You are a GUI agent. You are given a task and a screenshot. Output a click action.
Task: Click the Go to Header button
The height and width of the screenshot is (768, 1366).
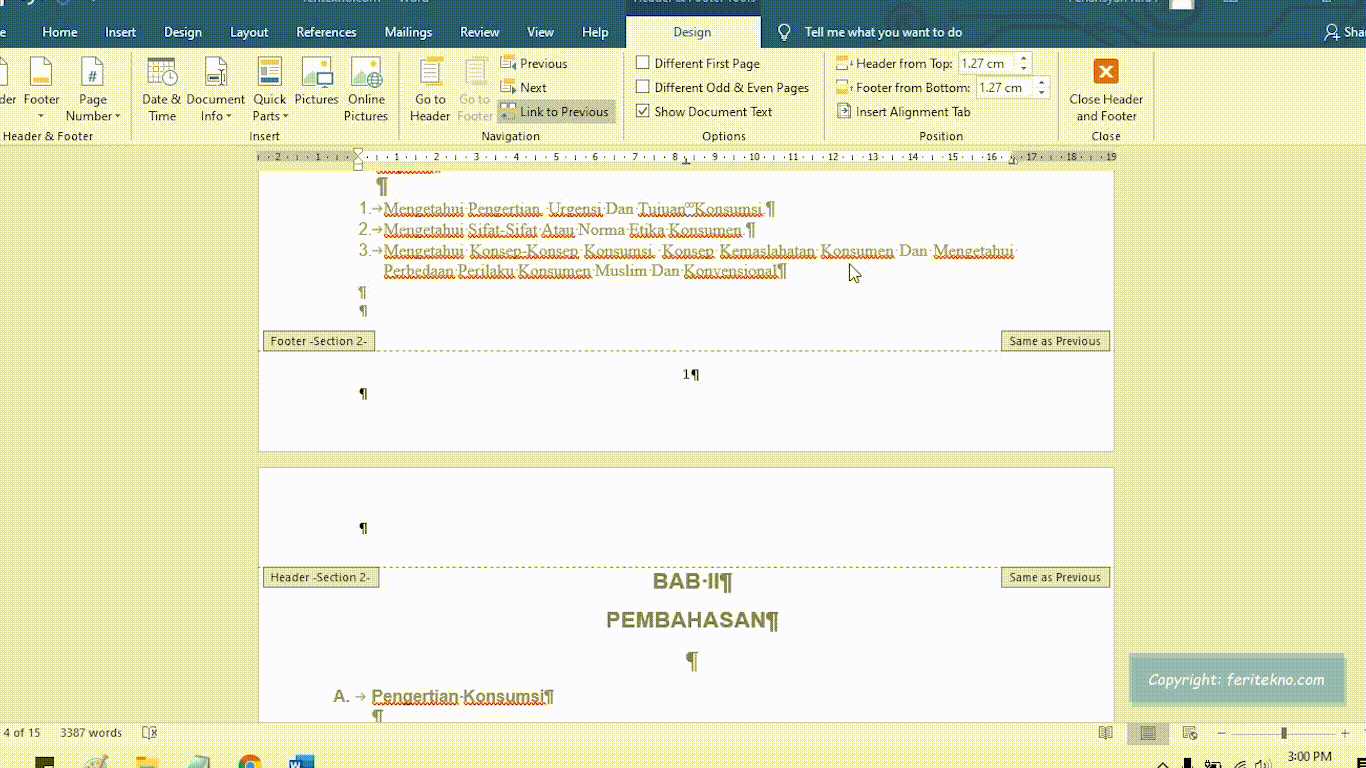click(x=430, y=89)
